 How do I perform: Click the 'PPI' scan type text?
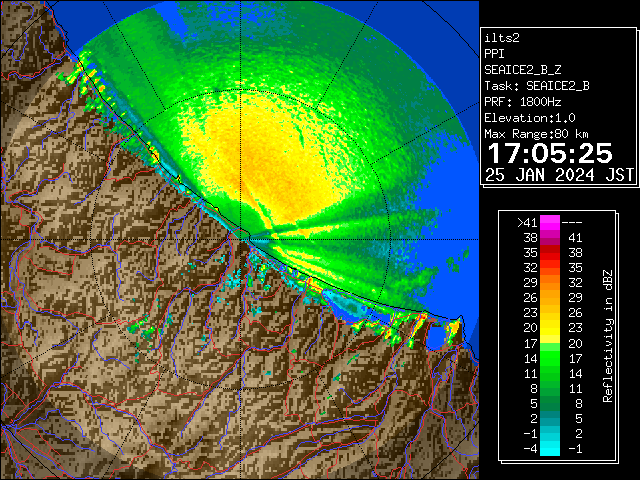[x=494, y=54]
